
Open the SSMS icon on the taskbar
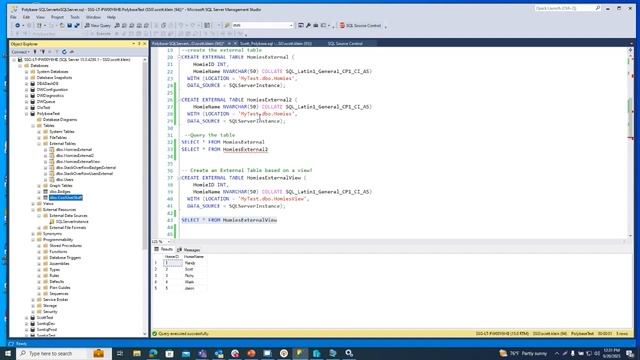coord(300,353)
